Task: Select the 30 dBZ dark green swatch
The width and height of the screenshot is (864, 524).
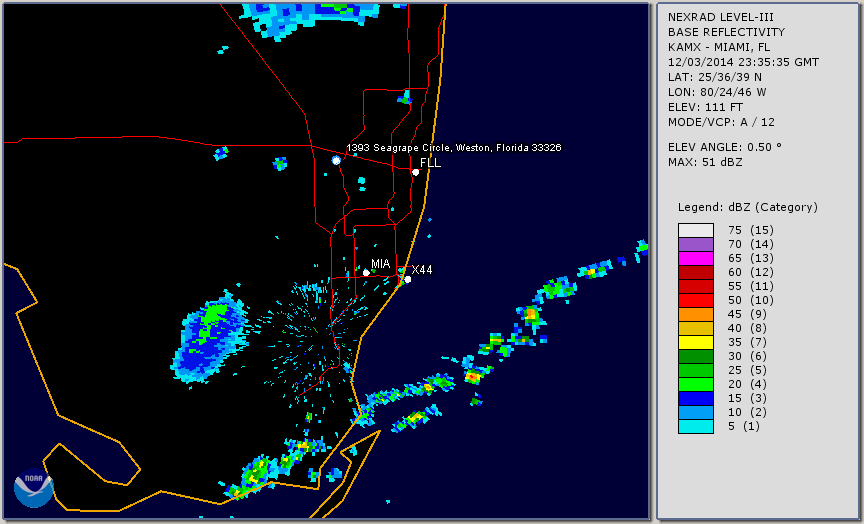Action: click(696, 356)
